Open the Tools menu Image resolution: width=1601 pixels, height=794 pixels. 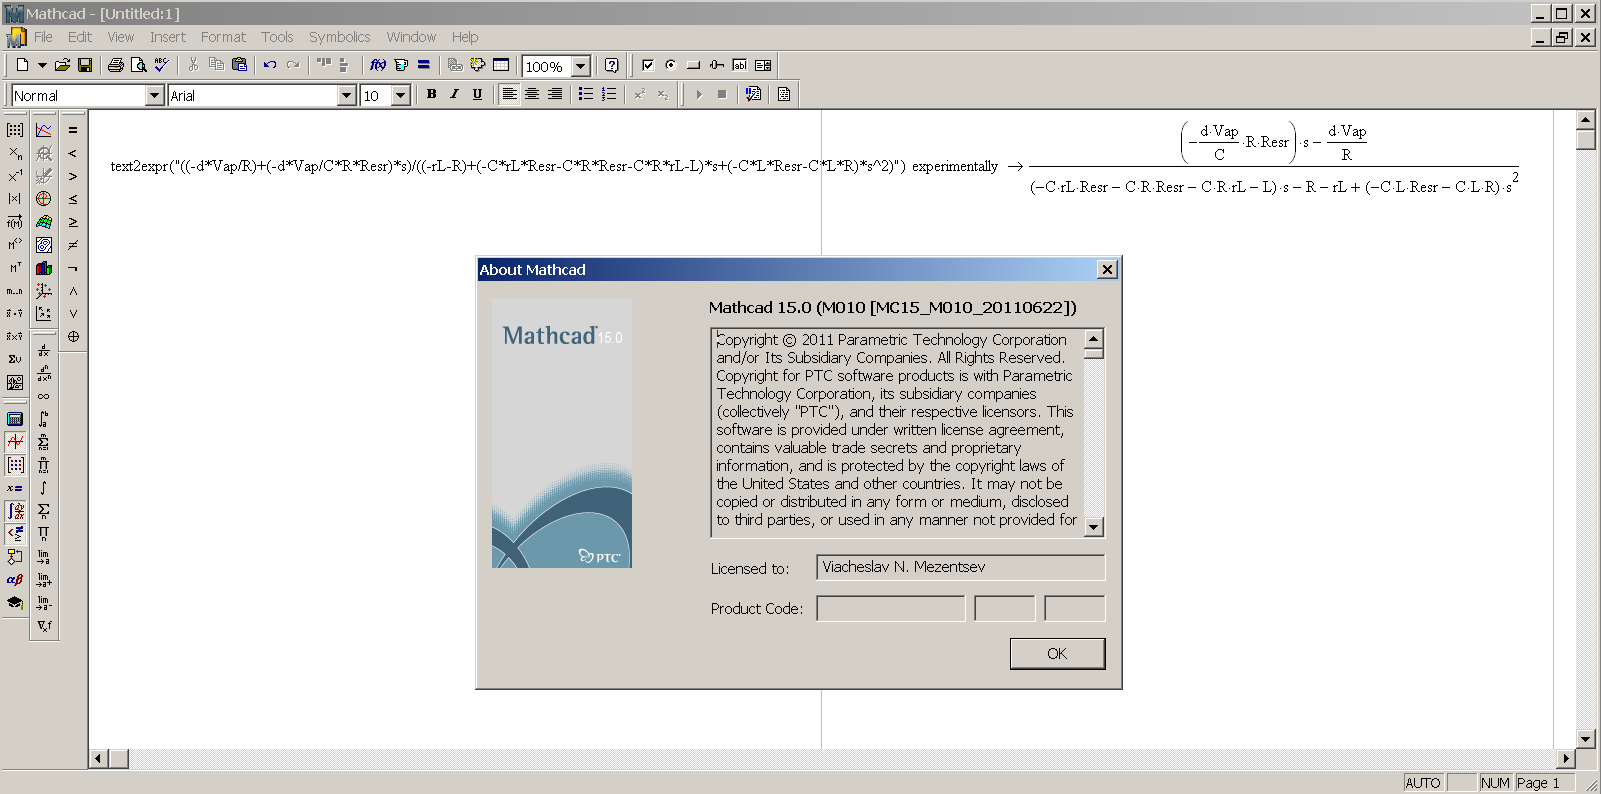(x=277, y=37)
